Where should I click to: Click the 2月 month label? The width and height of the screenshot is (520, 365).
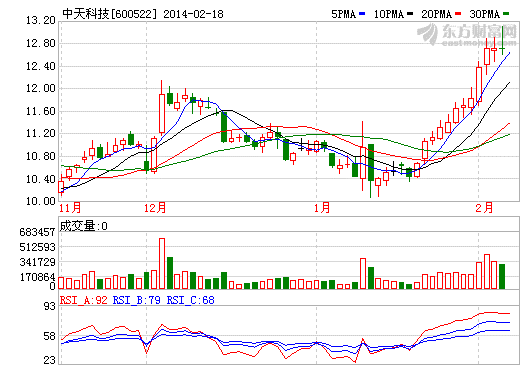484,208
